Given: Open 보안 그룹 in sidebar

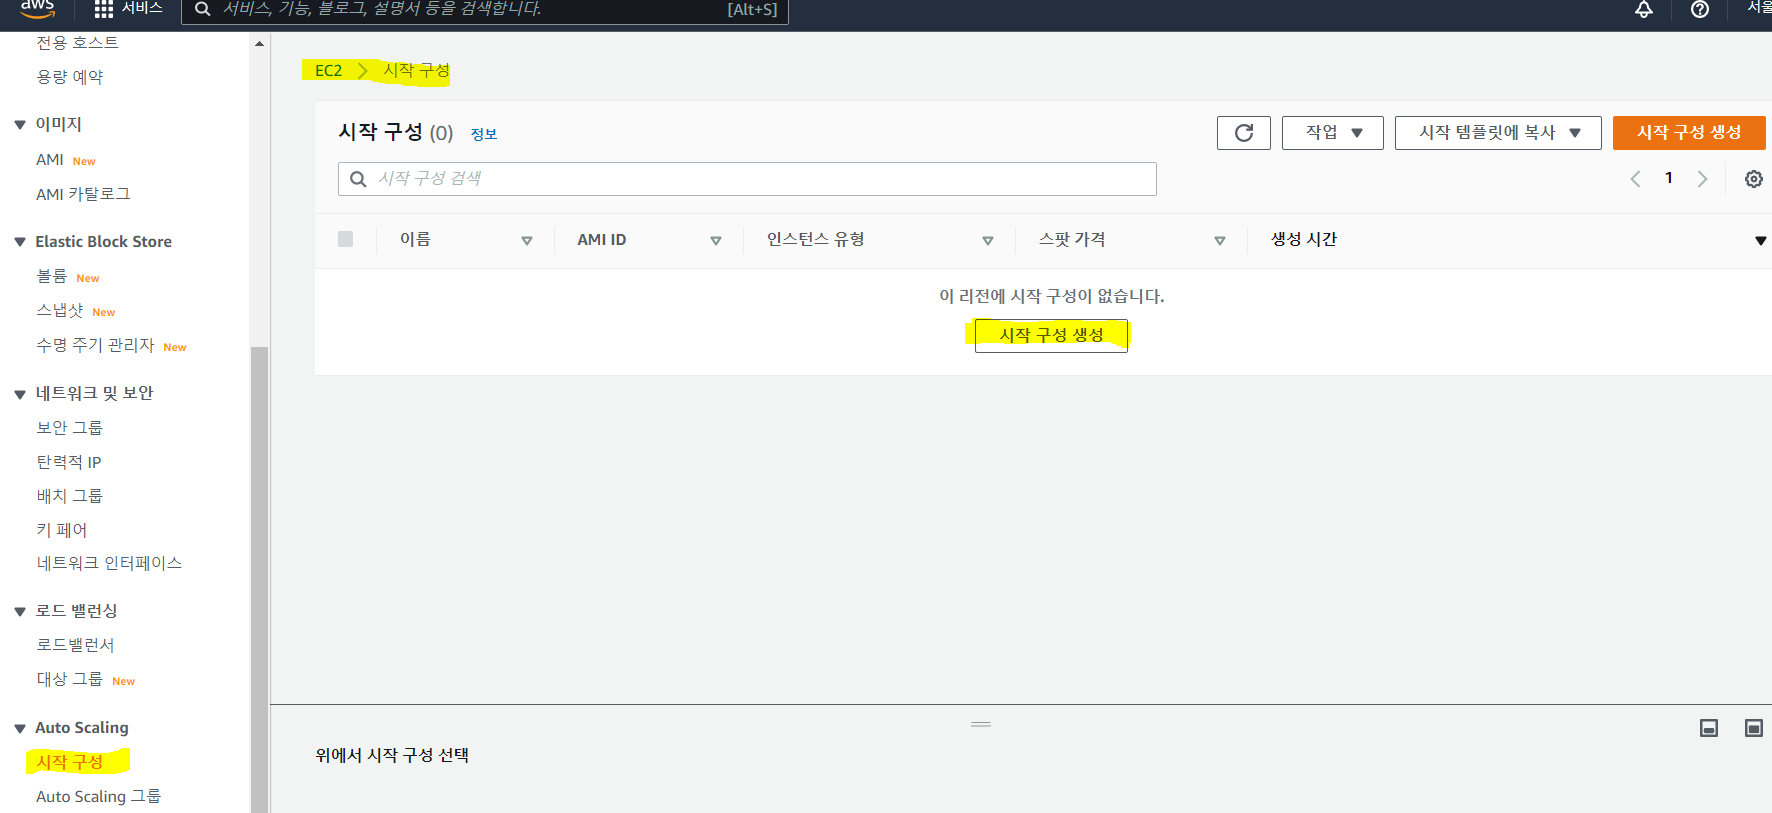Looking at the screenshot, I should [x=69, y=428].
